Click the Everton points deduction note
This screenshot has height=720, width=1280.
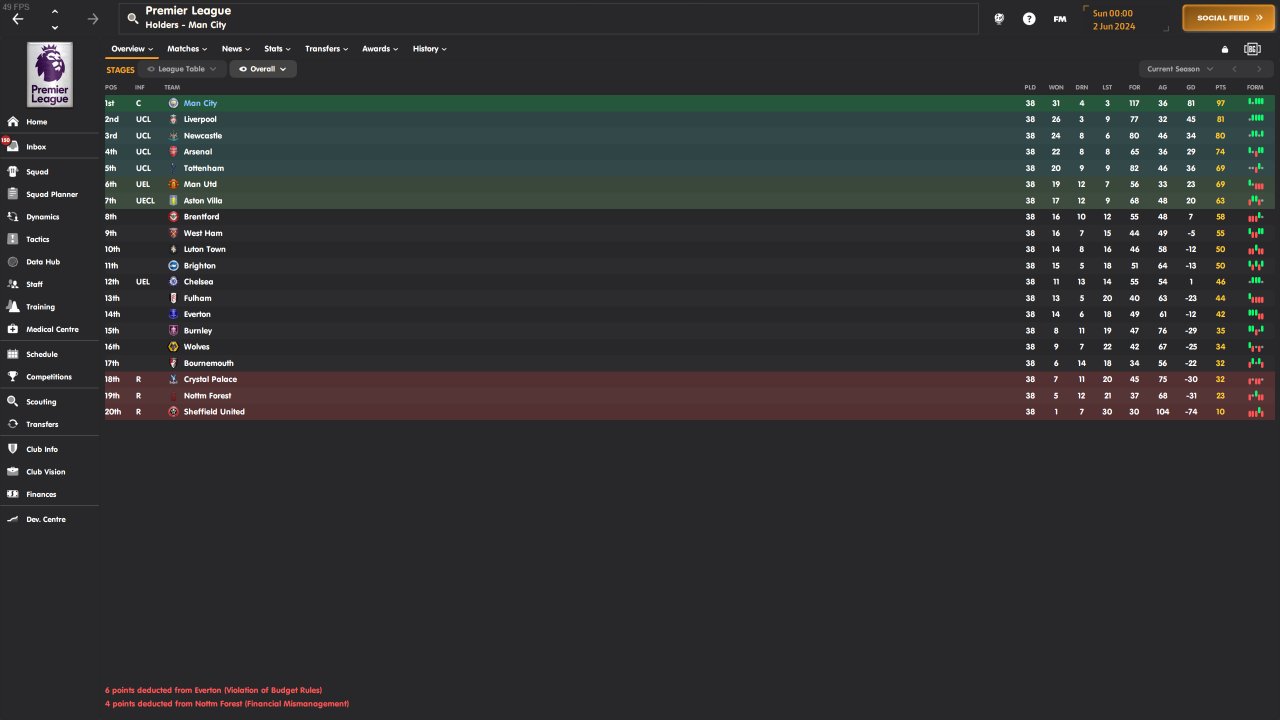click(x=213, y=690)
